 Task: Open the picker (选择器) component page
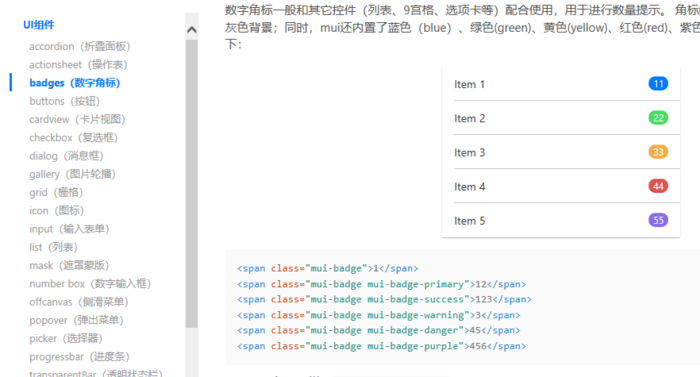pos(66,339)
